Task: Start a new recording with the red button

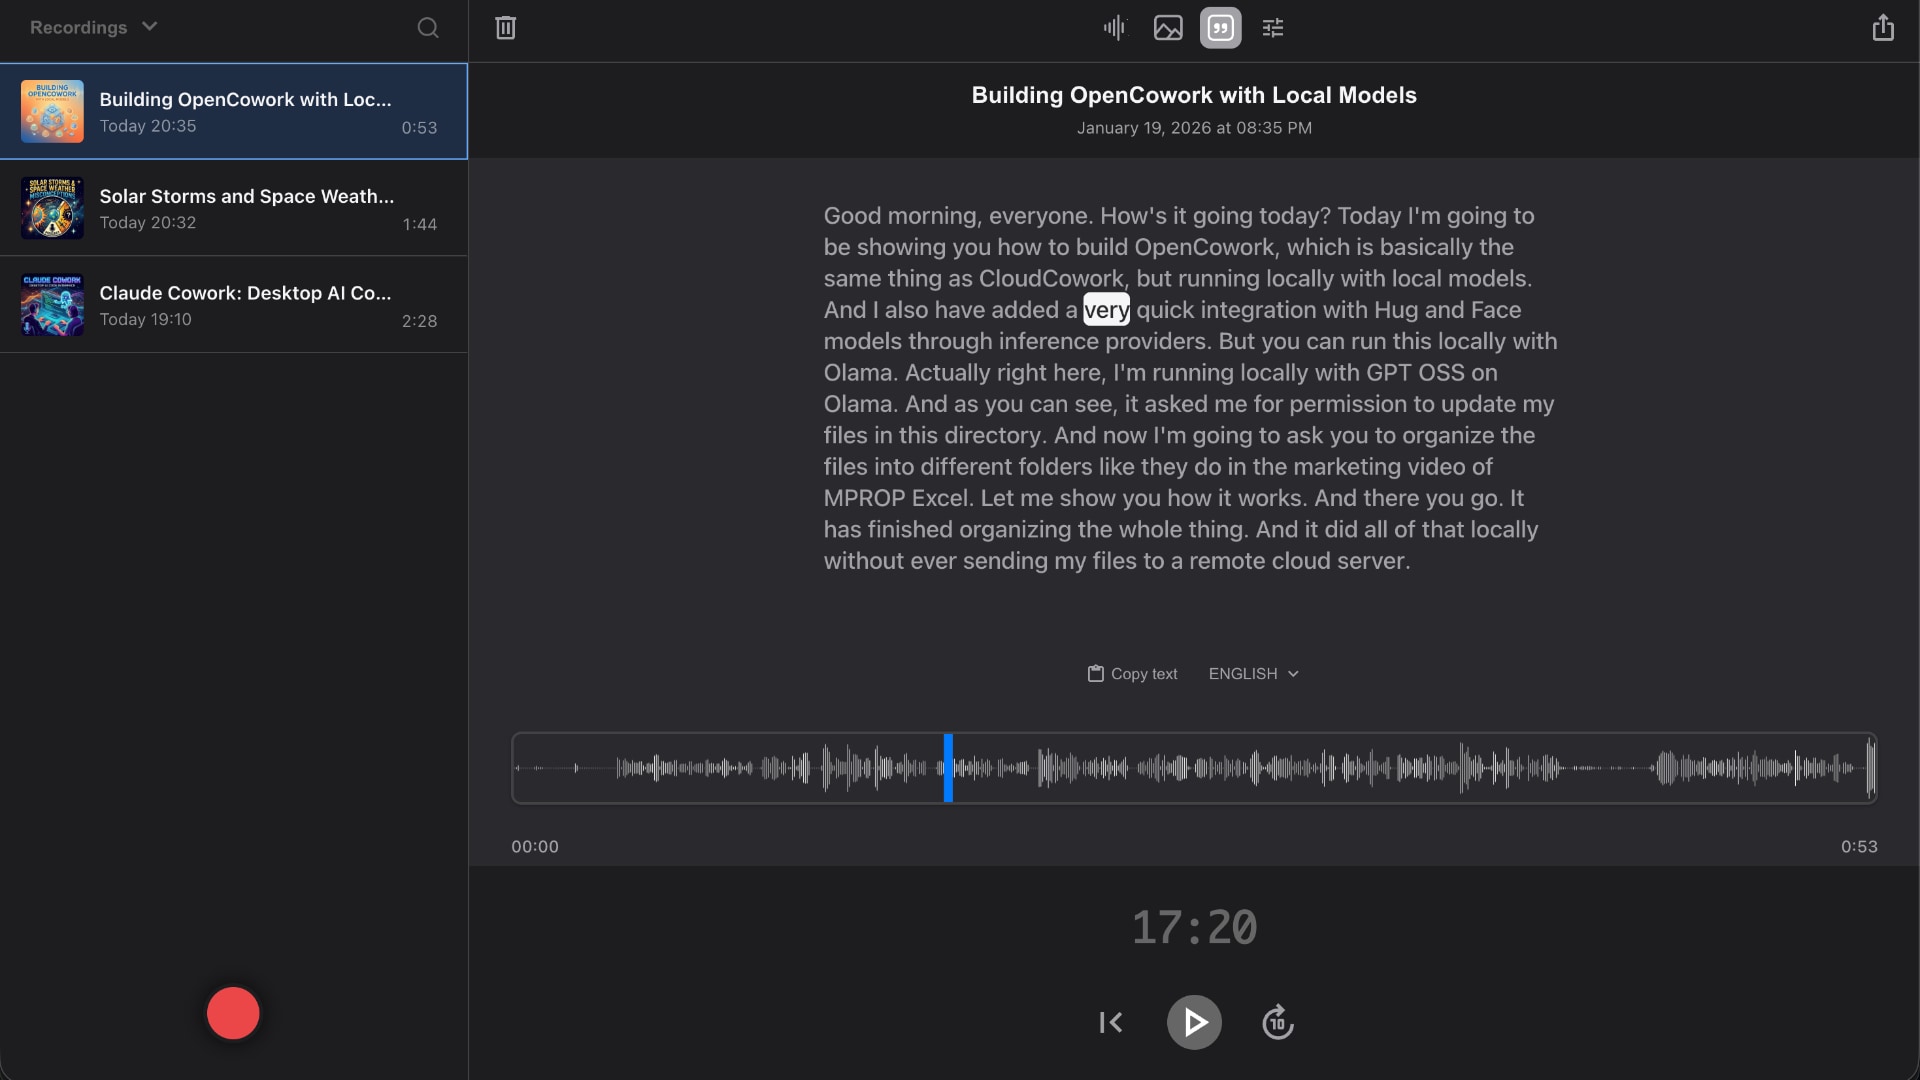Action: click(x=233, y=1013)
